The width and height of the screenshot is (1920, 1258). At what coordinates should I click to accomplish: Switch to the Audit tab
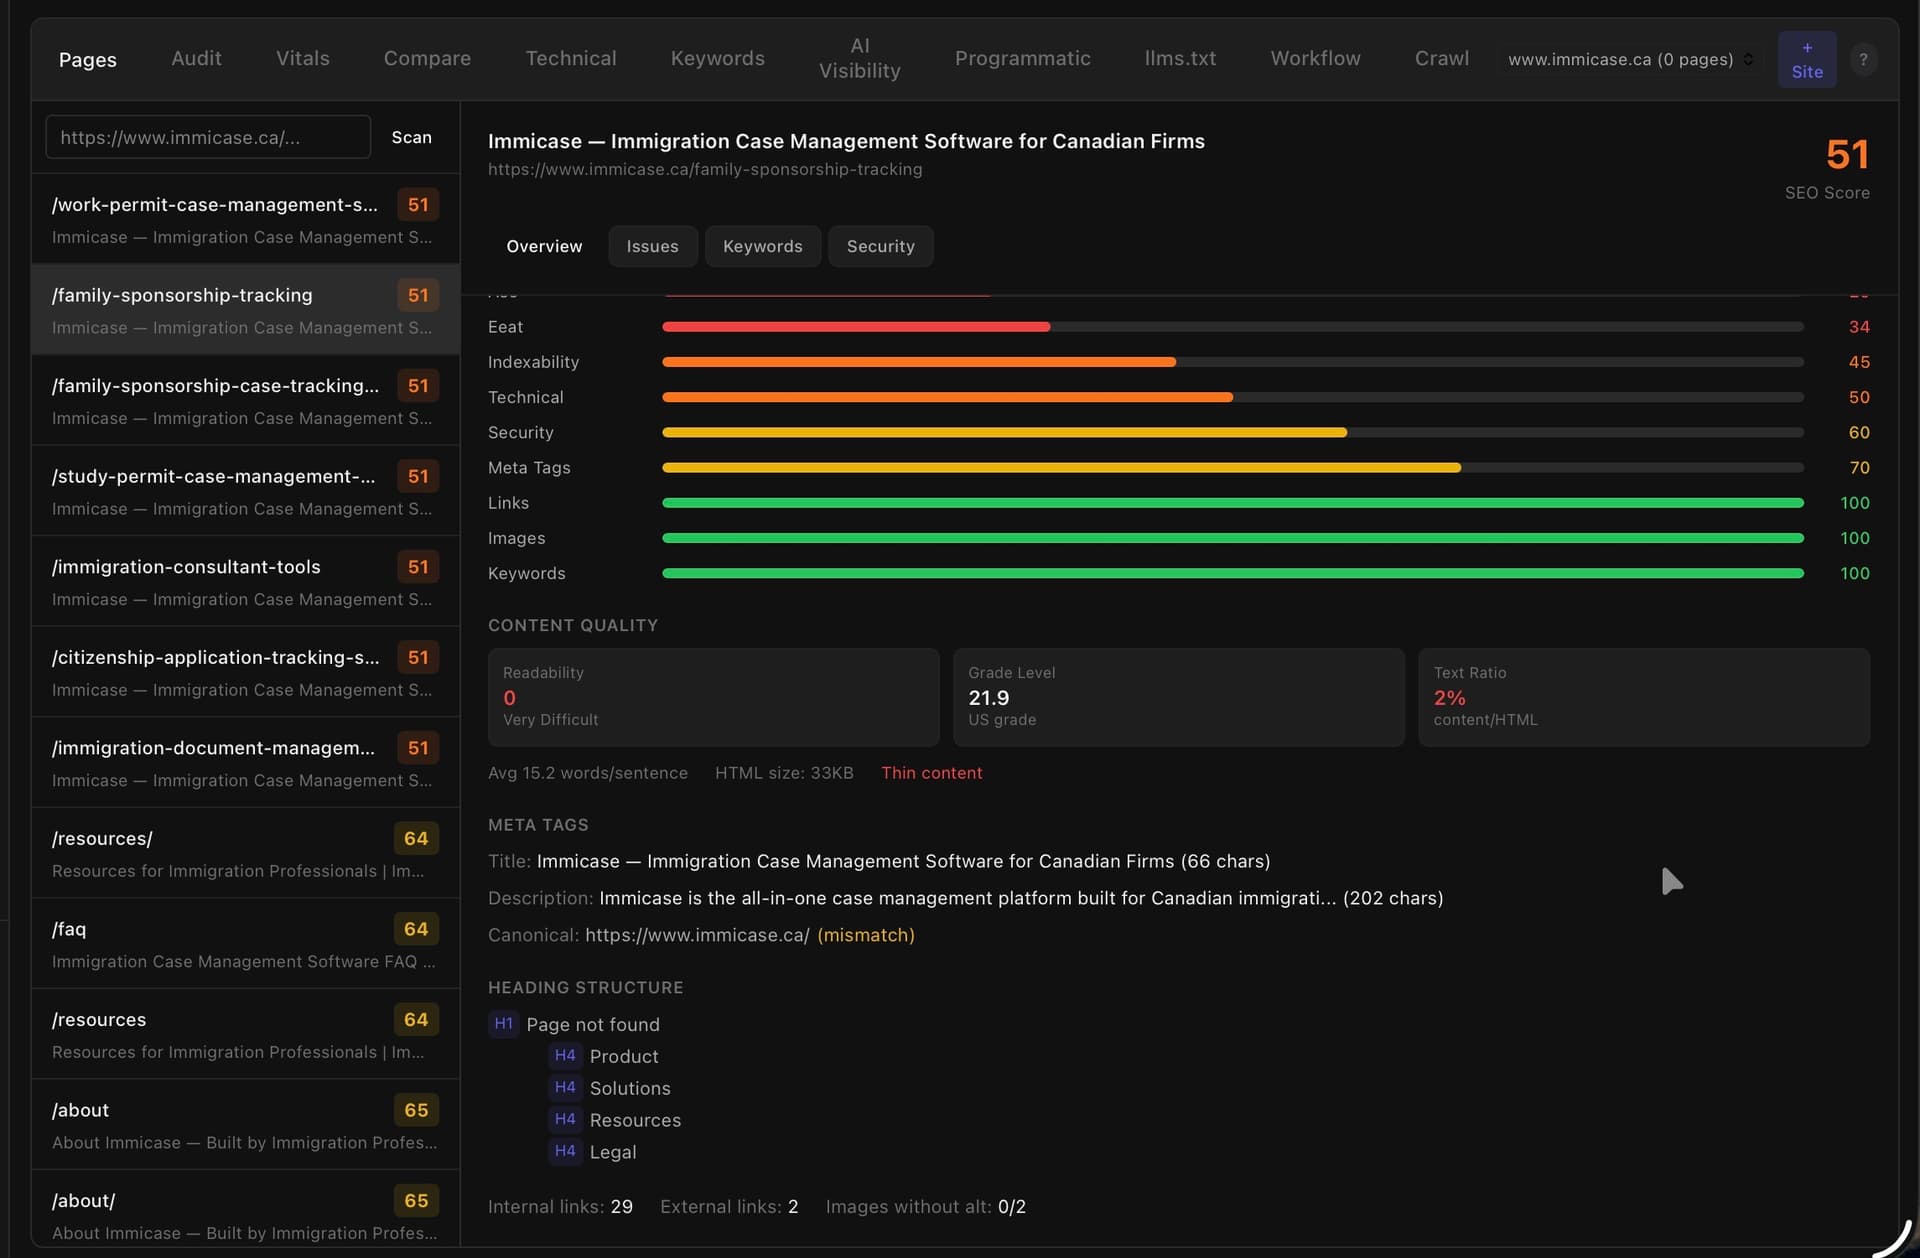click(196, 58)
